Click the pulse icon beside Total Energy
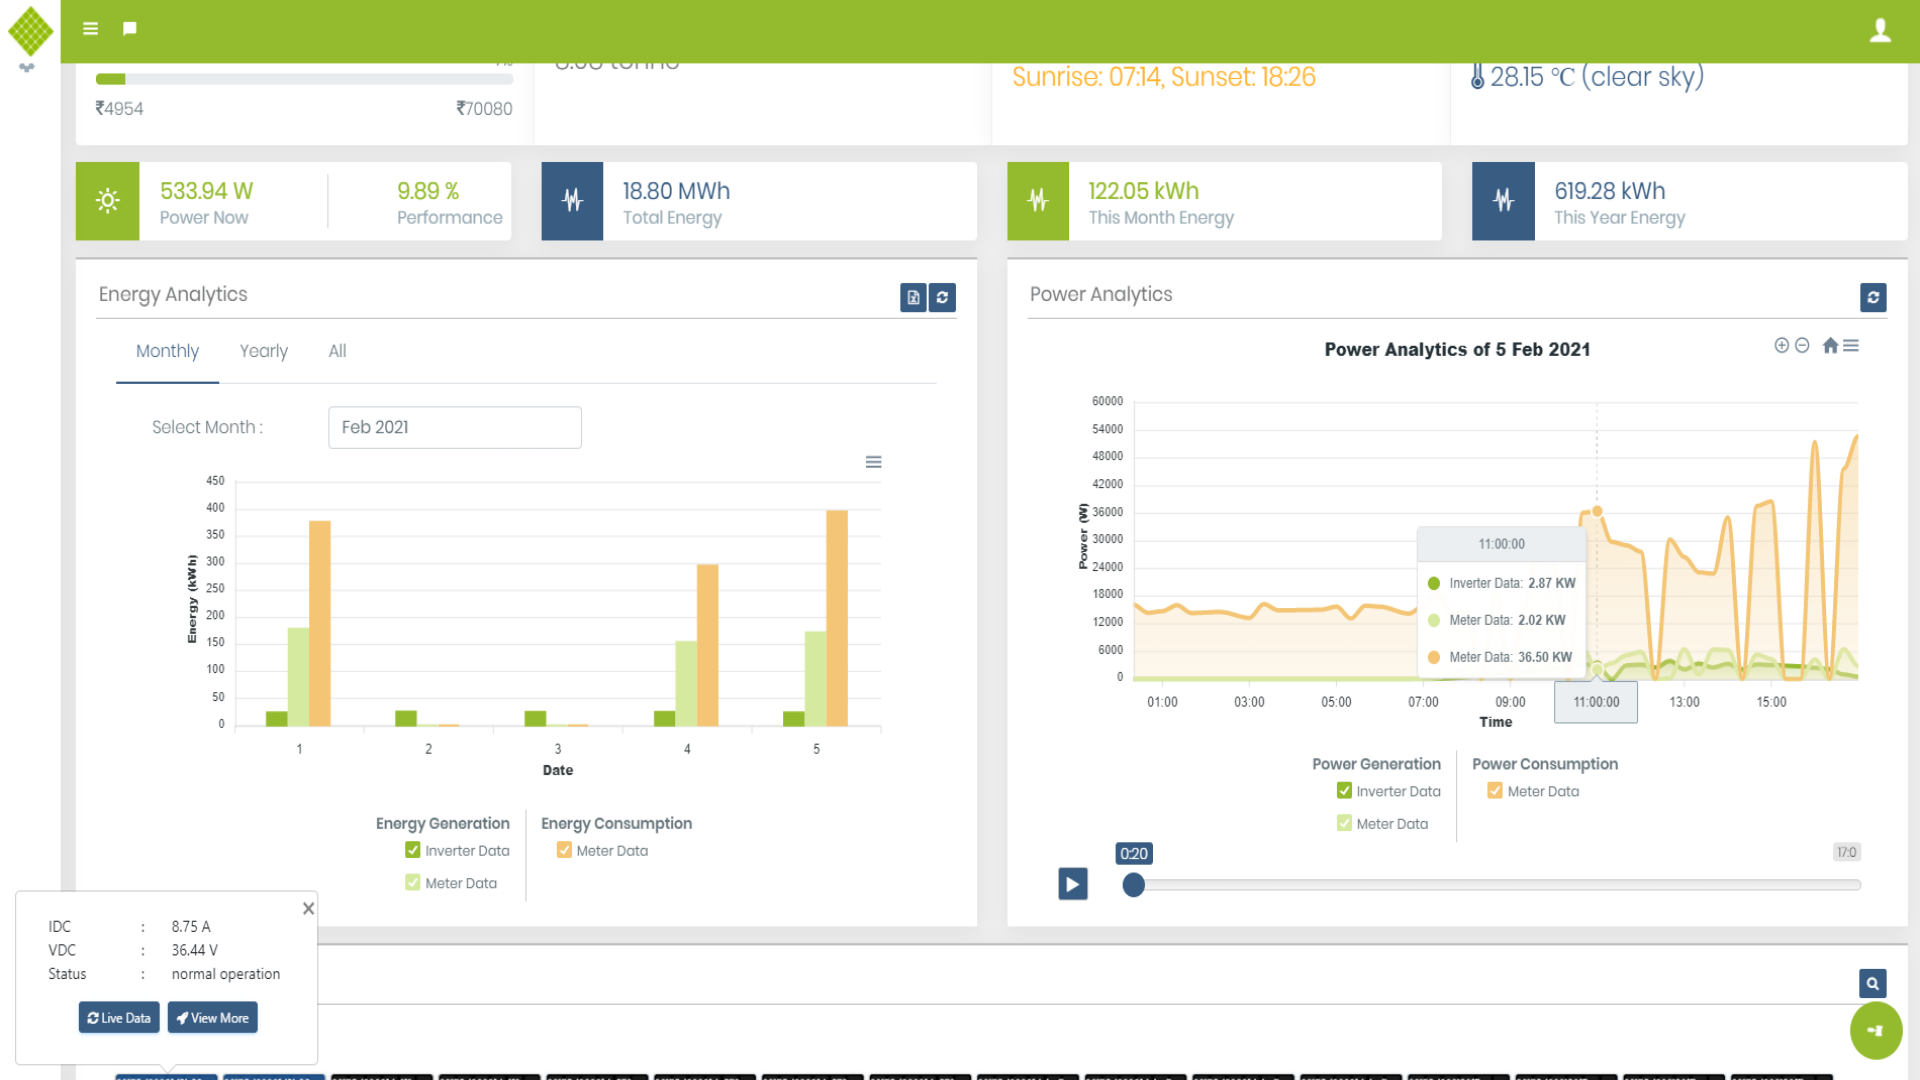1920x1080 pixels. click(x=572, y=201)
